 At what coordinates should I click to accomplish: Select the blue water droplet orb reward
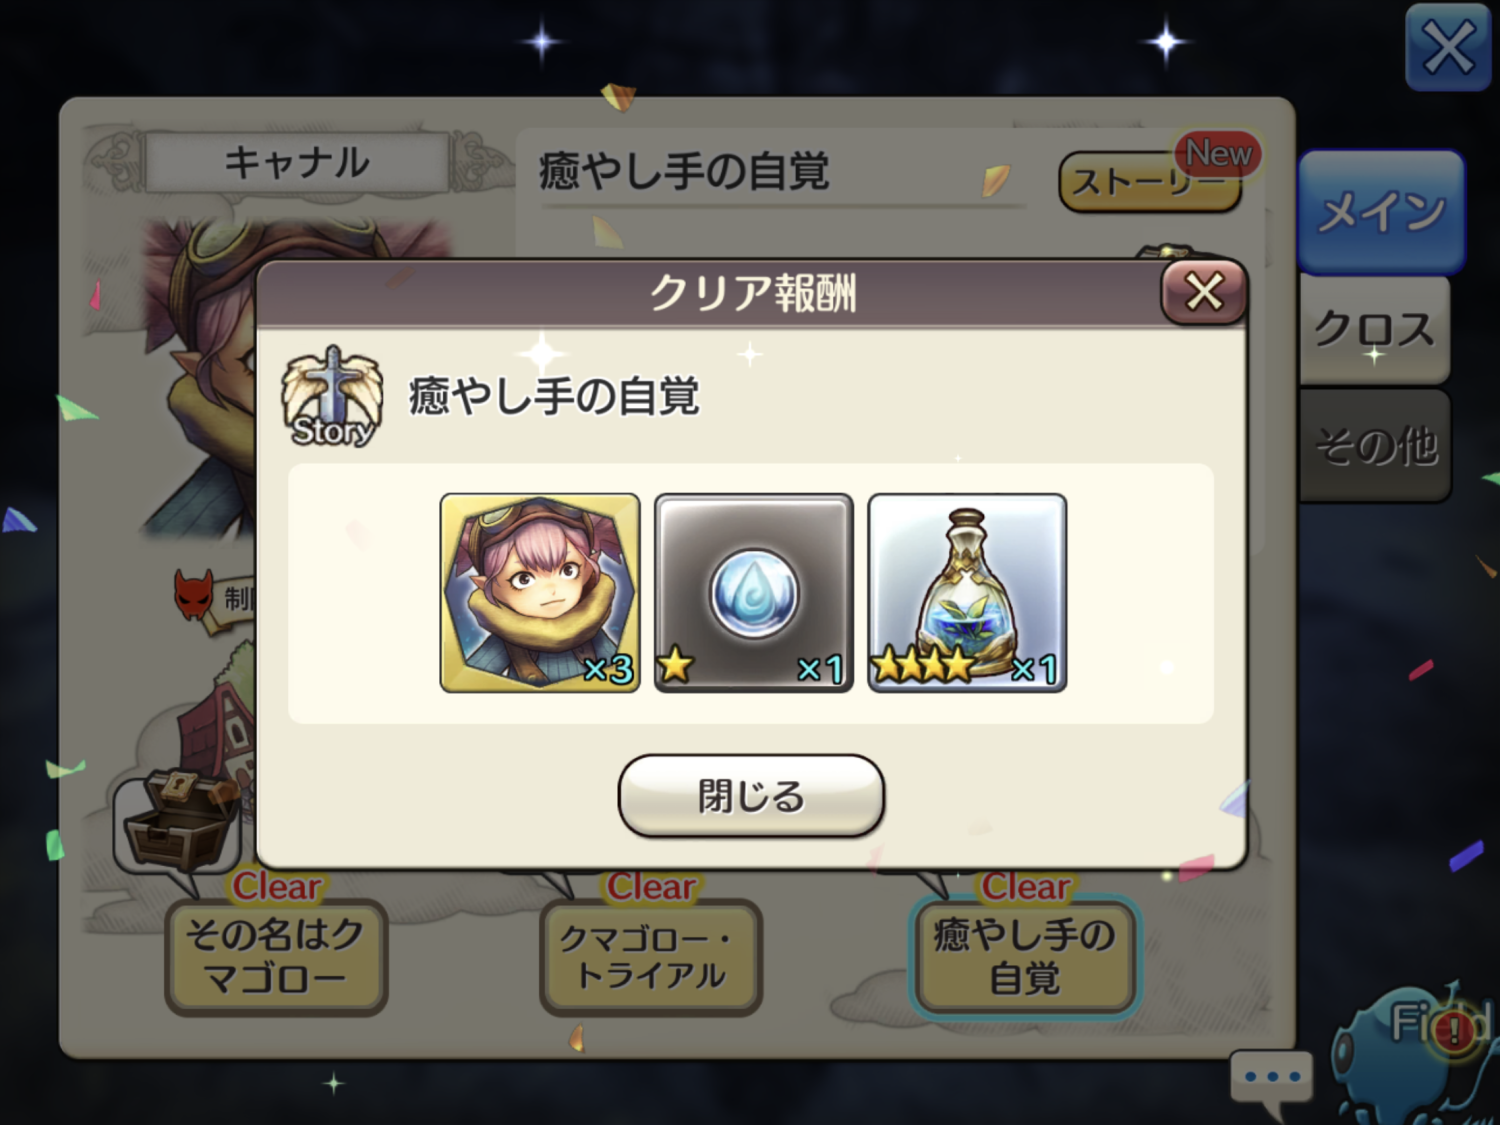coord(754,592)
